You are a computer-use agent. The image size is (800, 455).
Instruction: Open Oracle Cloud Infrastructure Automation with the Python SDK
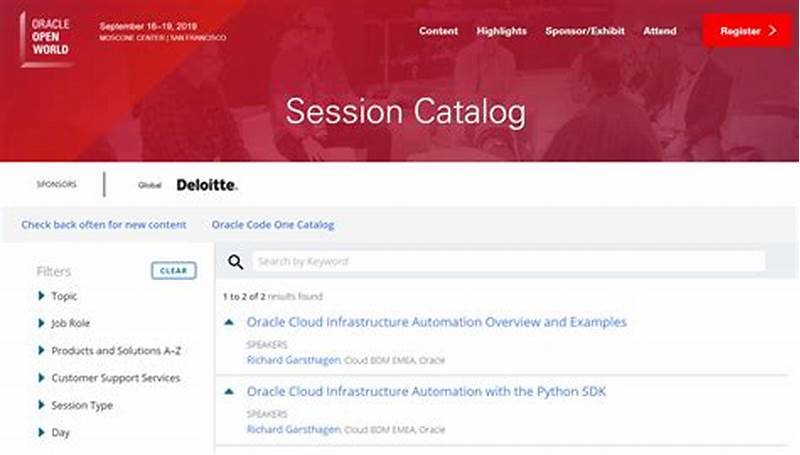[427, 391]
